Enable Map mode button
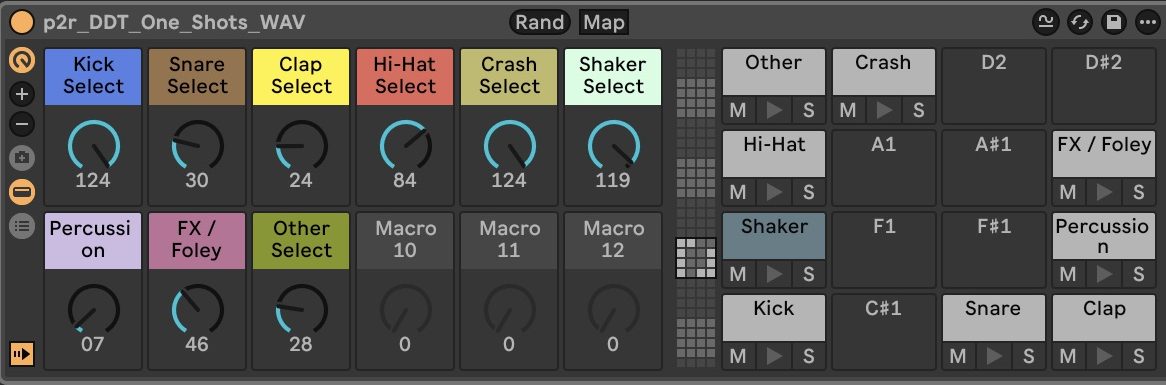The height and width of the screenshot is (385, 1166). [604, 22]
